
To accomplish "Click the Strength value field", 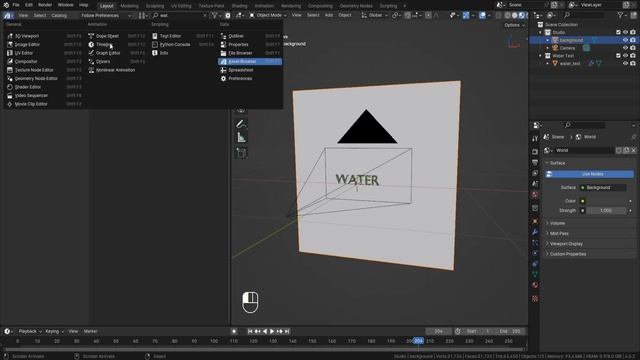I will pyautogui.click(x=606, y=211).
